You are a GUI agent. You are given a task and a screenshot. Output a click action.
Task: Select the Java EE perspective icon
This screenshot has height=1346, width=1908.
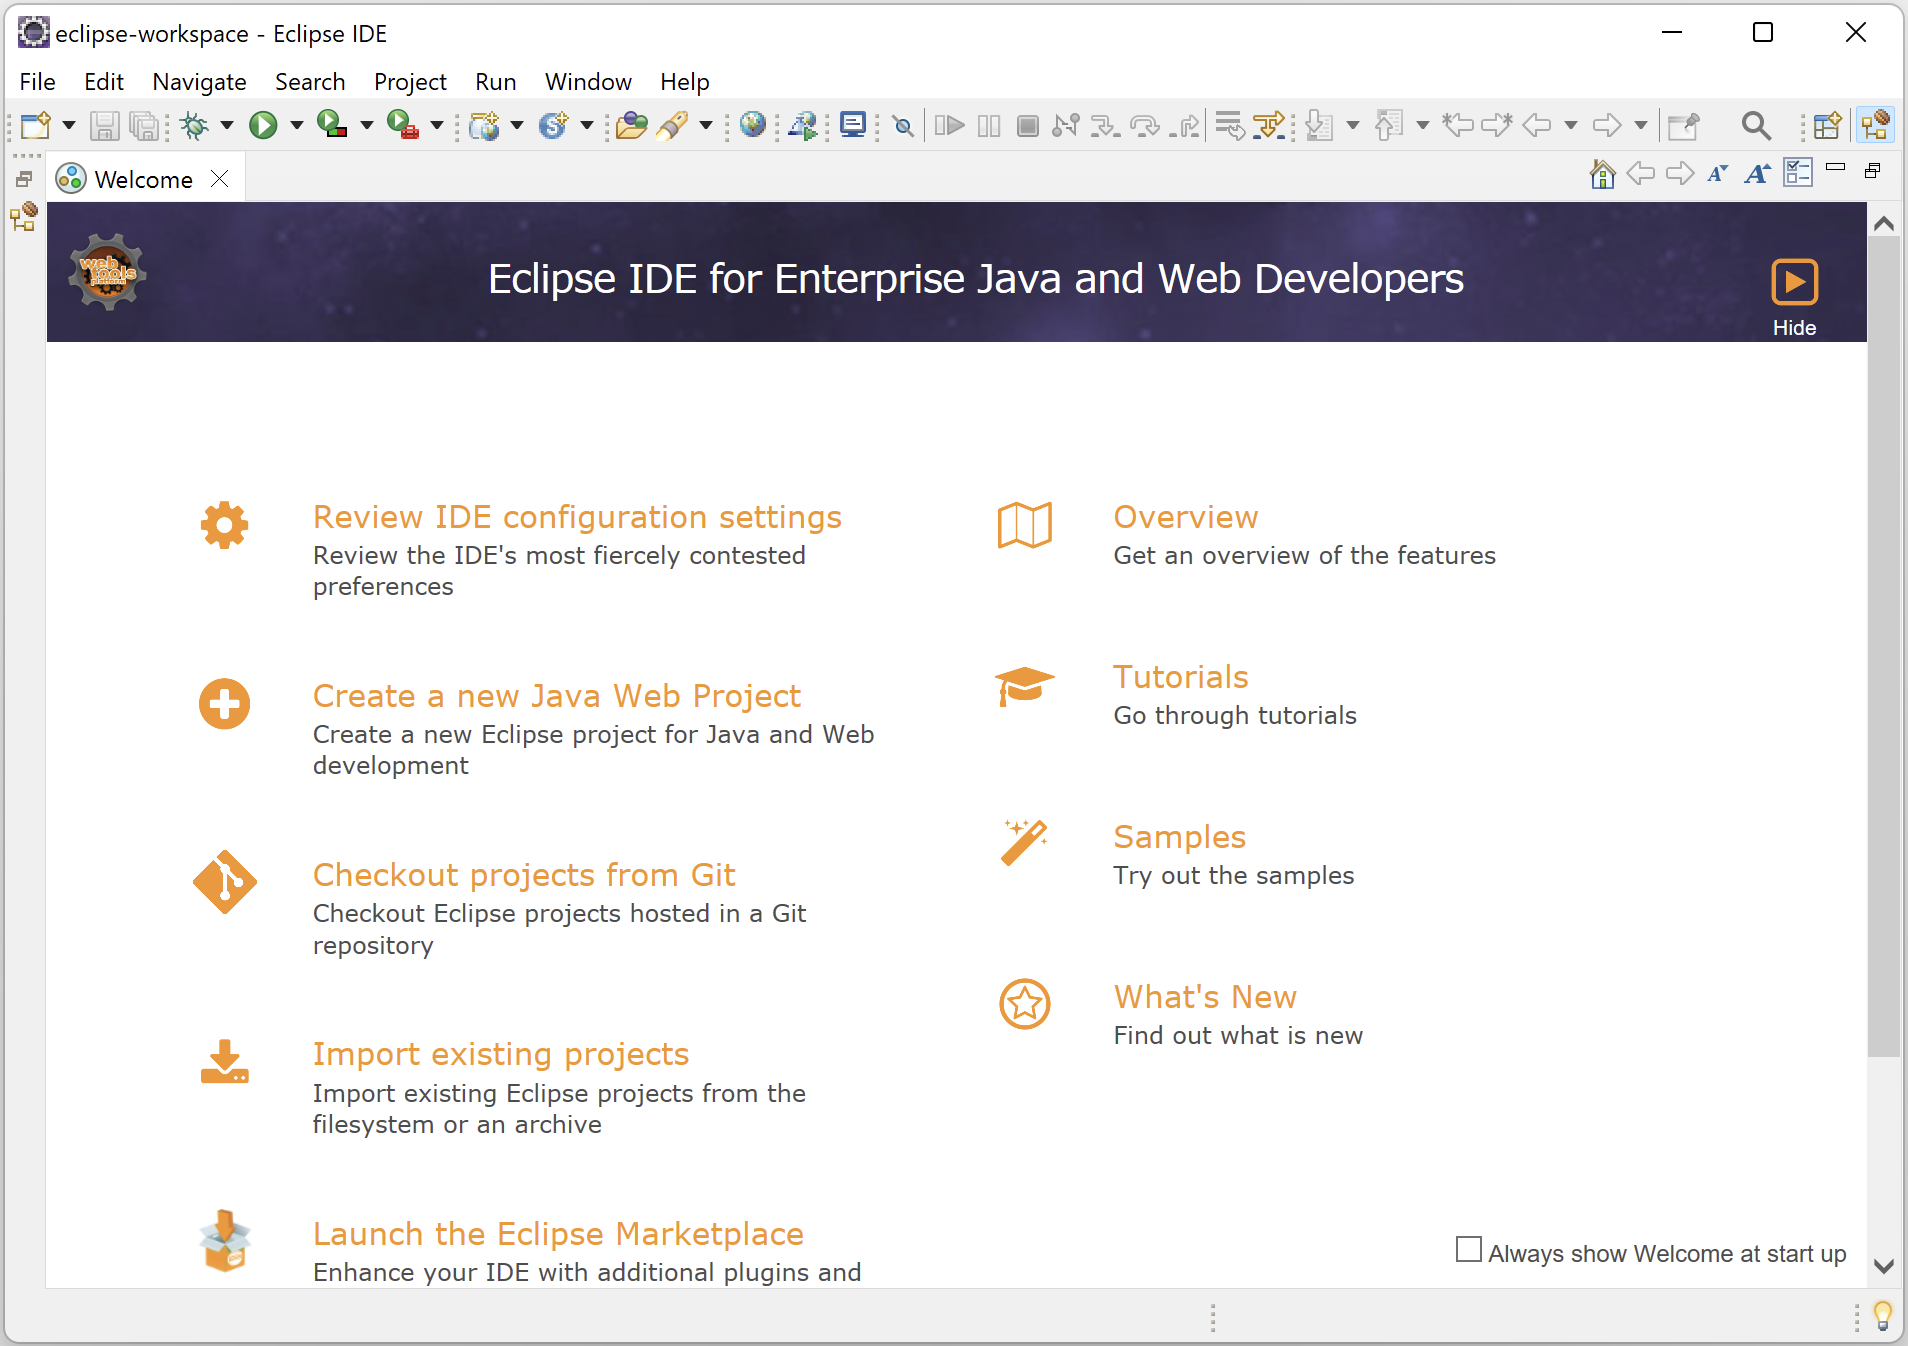tap(1875, 126)
